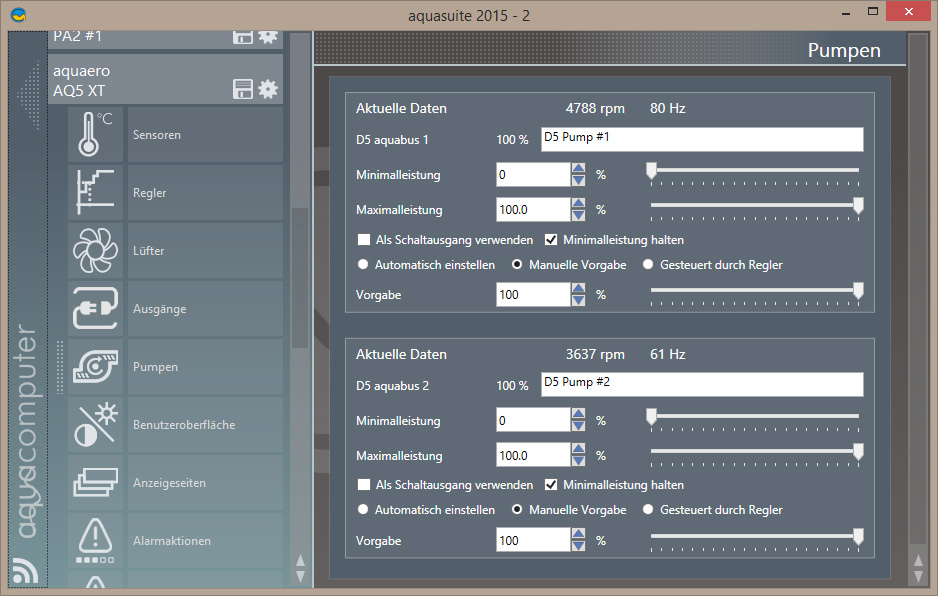
Task: Open the Pumpen menu entry
Action: point(155,367)
